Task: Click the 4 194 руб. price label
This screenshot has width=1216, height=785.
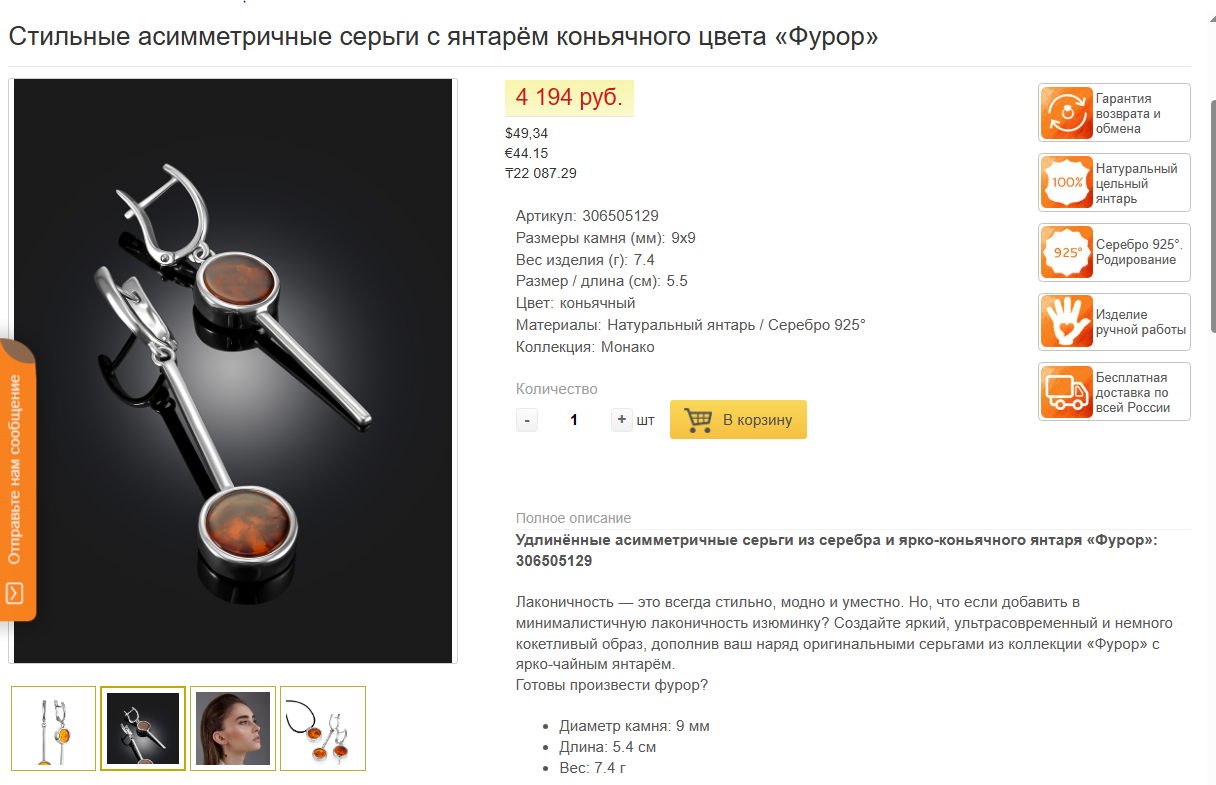Action: pyautogui.click(x=569, y=97)
